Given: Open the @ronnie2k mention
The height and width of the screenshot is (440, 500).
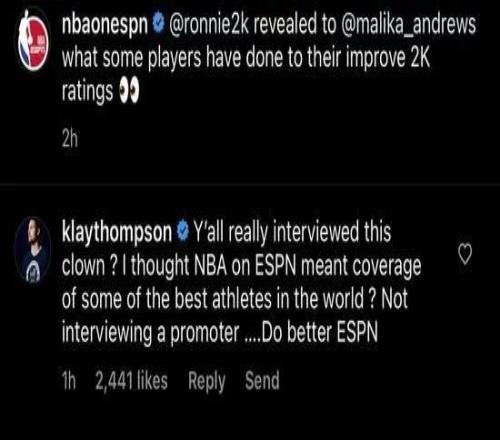Looking at the screenshot, I should point(210,25).
